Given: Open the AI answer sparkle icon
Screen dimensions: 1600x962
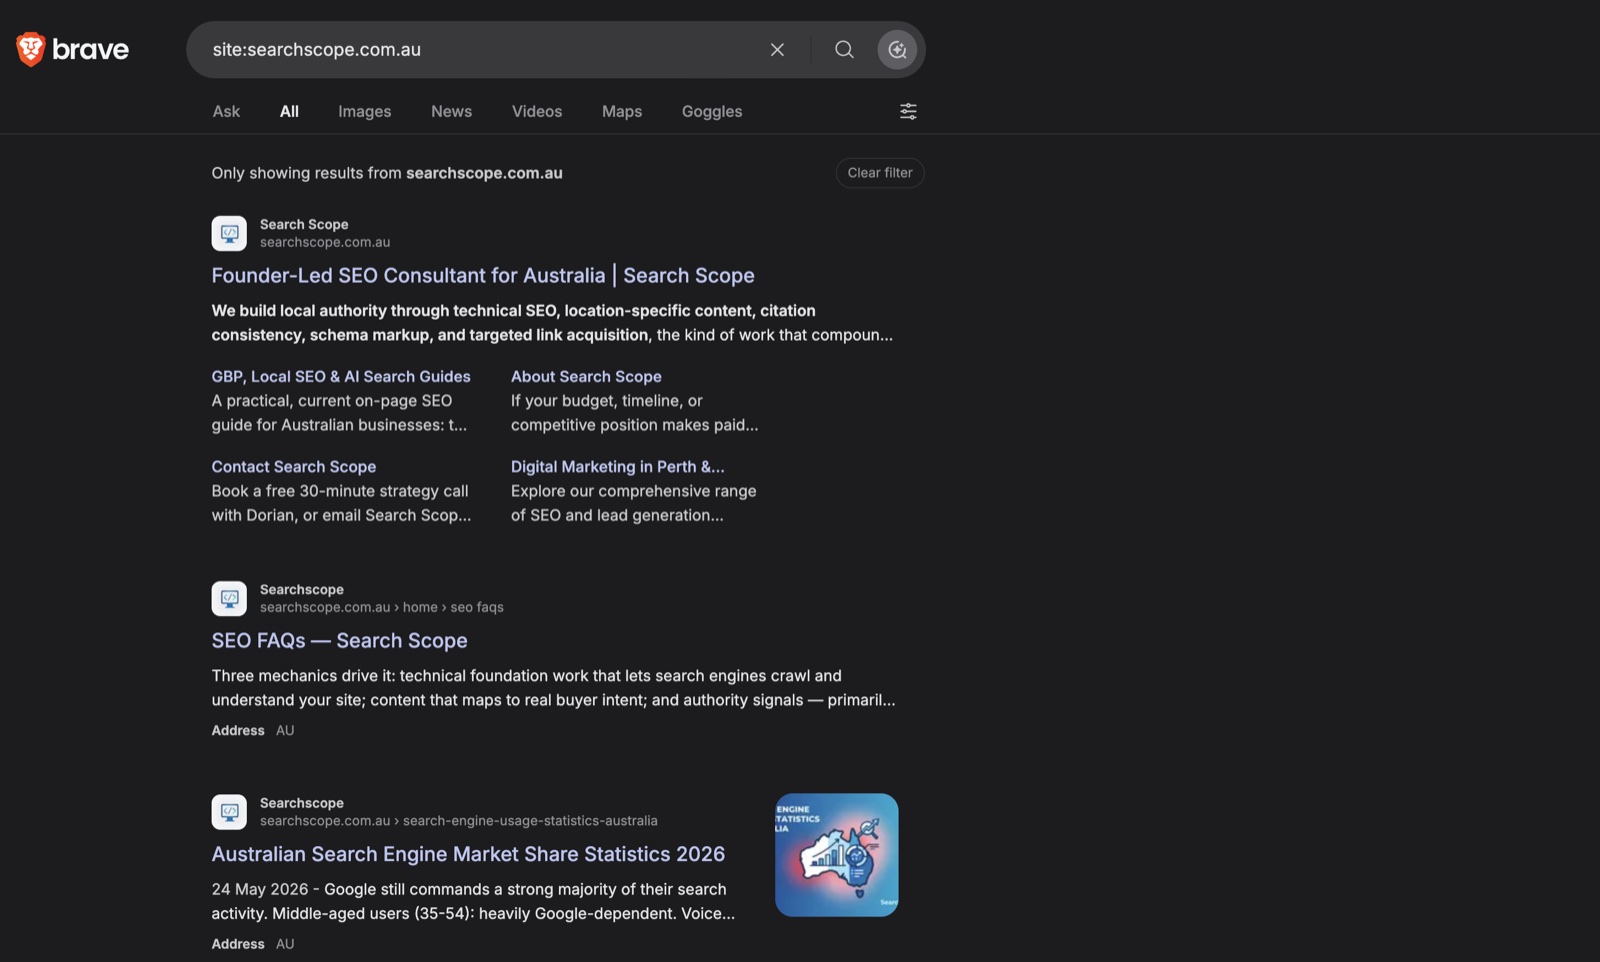Looking at the screenshot, I should click(897, 49).
